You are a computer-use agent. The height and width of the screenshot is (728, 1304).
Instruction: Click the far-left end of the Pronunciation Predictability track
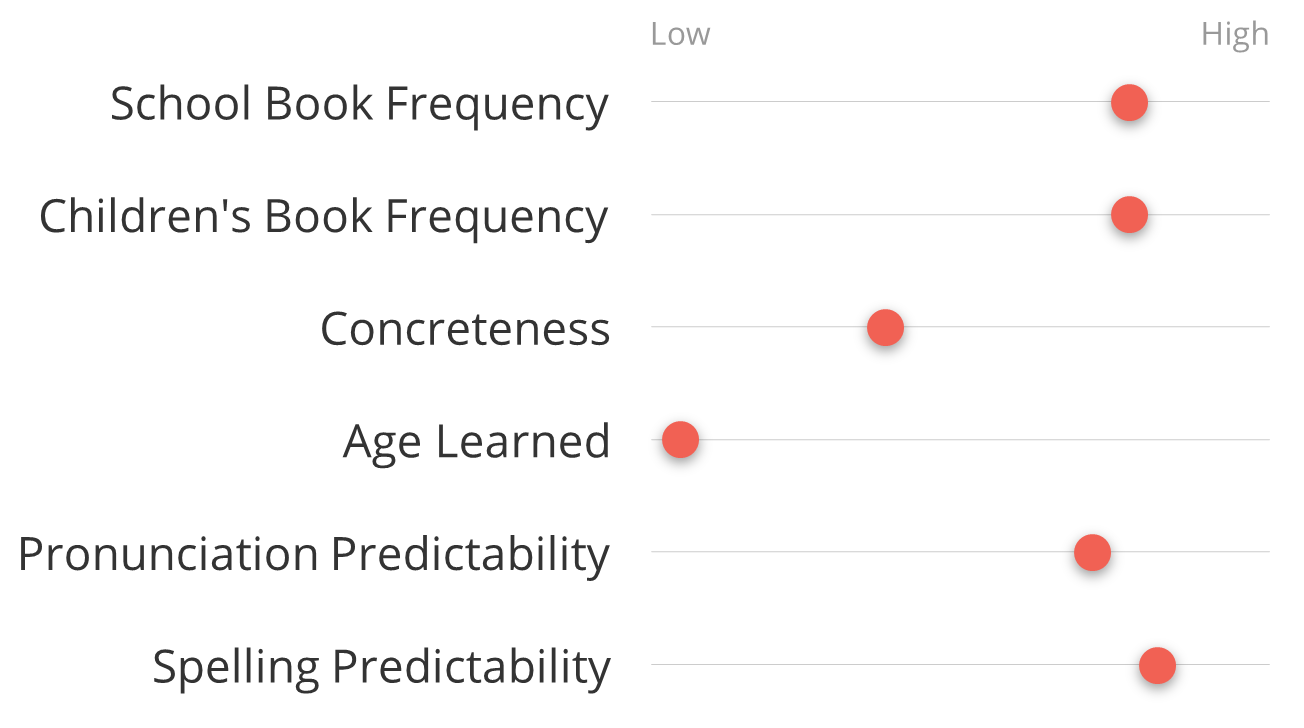(x=655, y=552)
